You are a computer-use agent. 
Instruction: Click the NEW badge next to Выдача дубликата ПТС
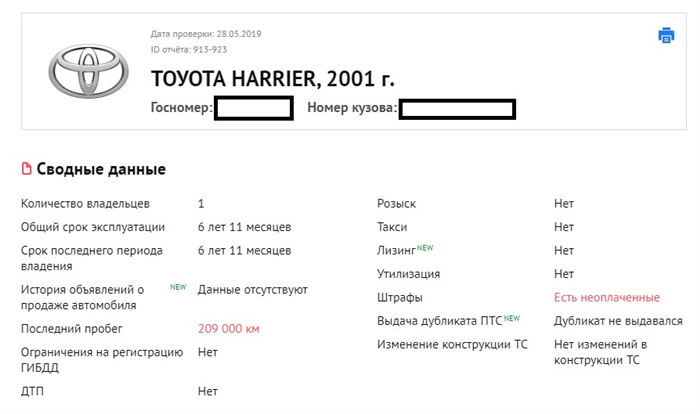512,318
